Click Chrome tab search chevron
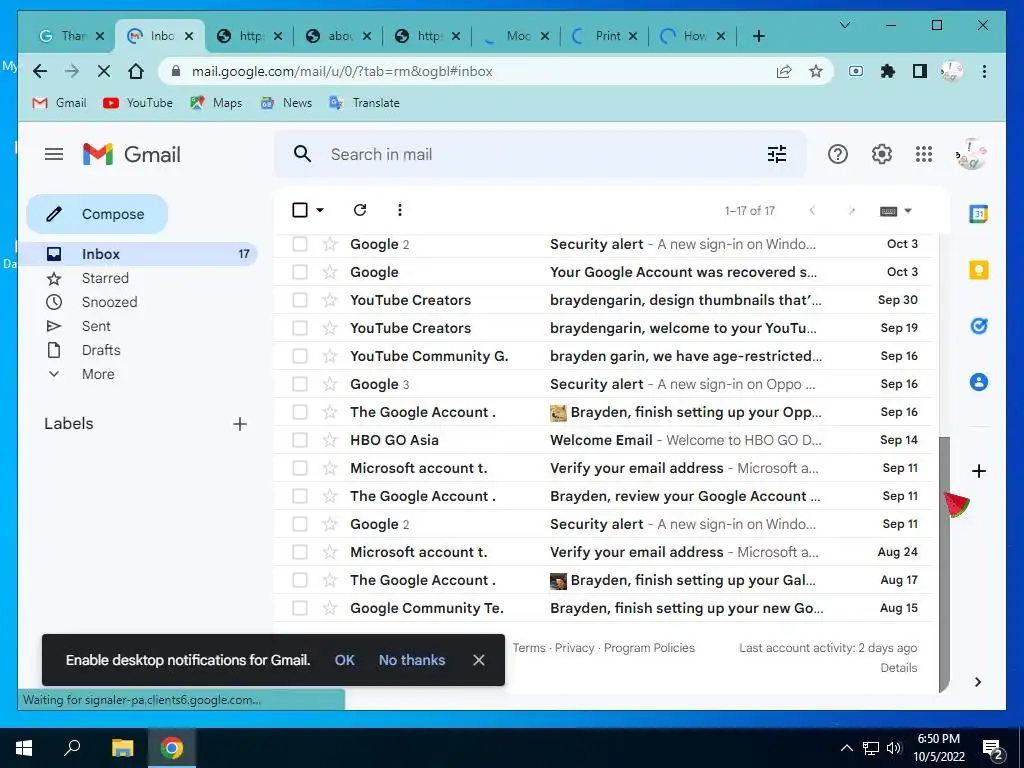 click(x=844, y=25)
